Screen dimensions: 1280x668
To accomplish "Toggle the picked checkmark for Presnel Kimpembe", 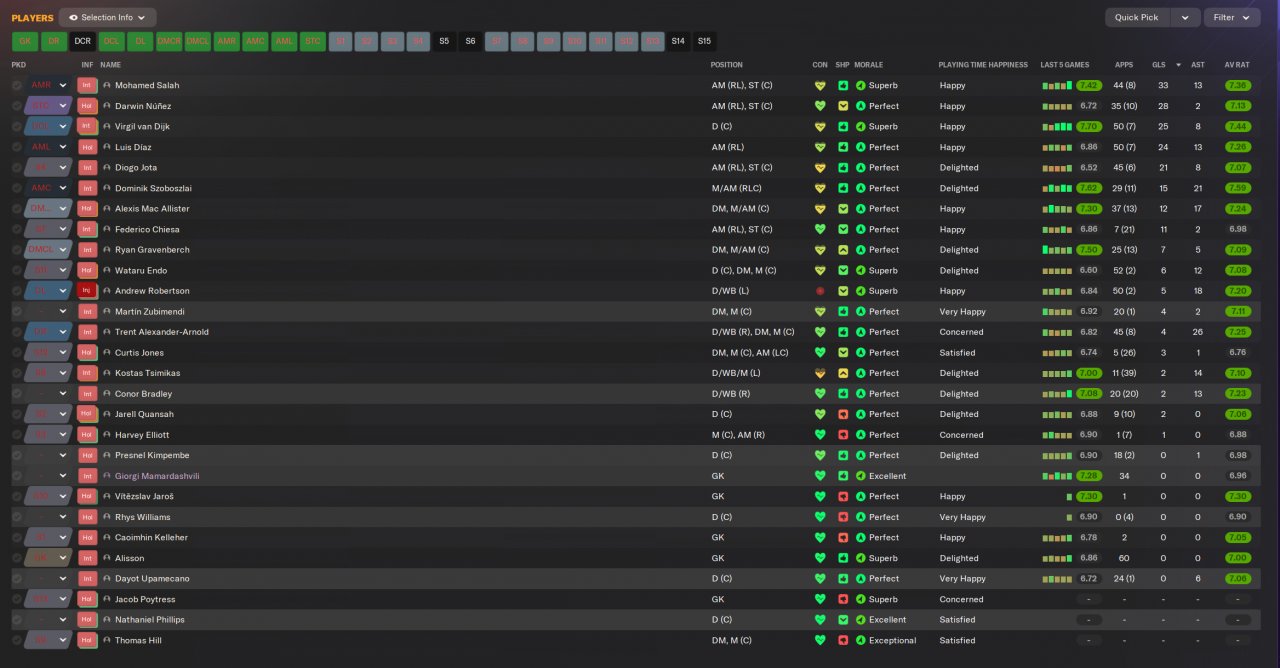I will tap(17, 455).
